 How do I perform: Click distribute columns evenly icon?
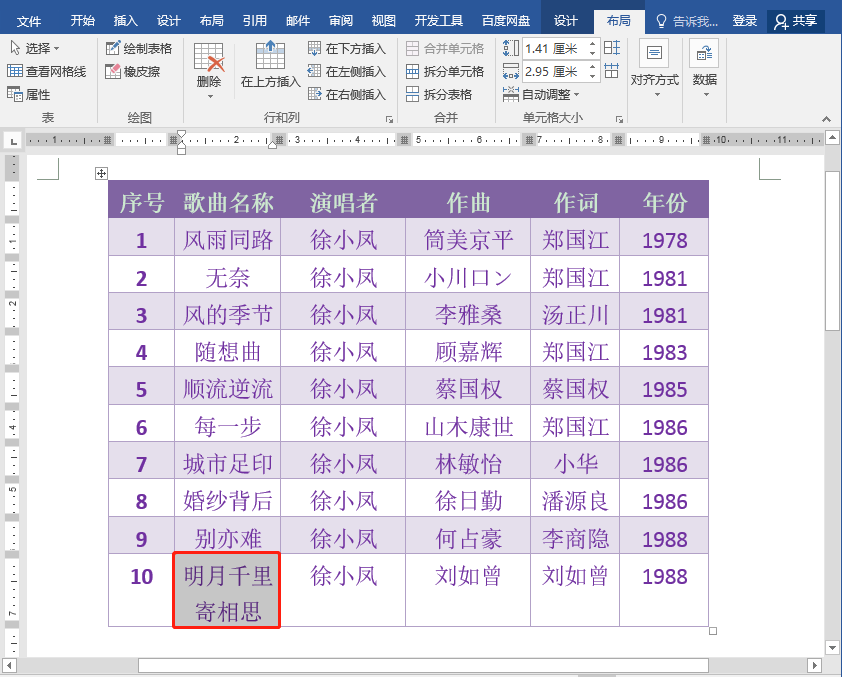[x=612, y=70]
